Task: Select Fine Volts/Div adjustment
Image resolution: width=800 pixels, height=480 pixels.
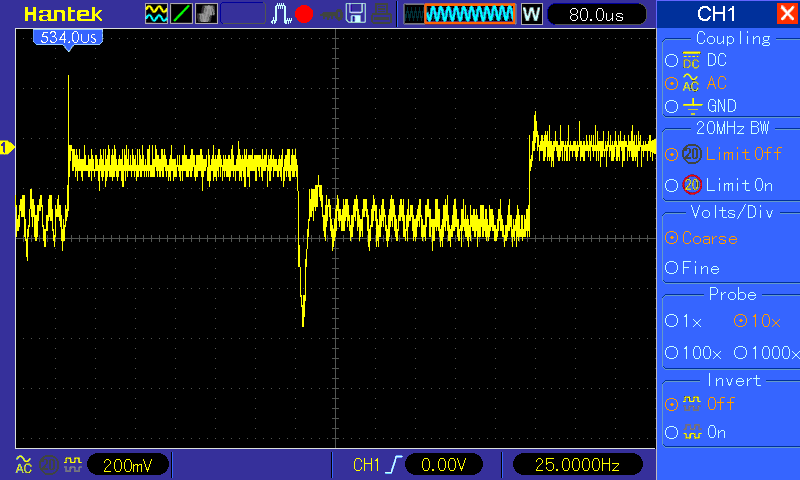Action: tap(692, 268)
